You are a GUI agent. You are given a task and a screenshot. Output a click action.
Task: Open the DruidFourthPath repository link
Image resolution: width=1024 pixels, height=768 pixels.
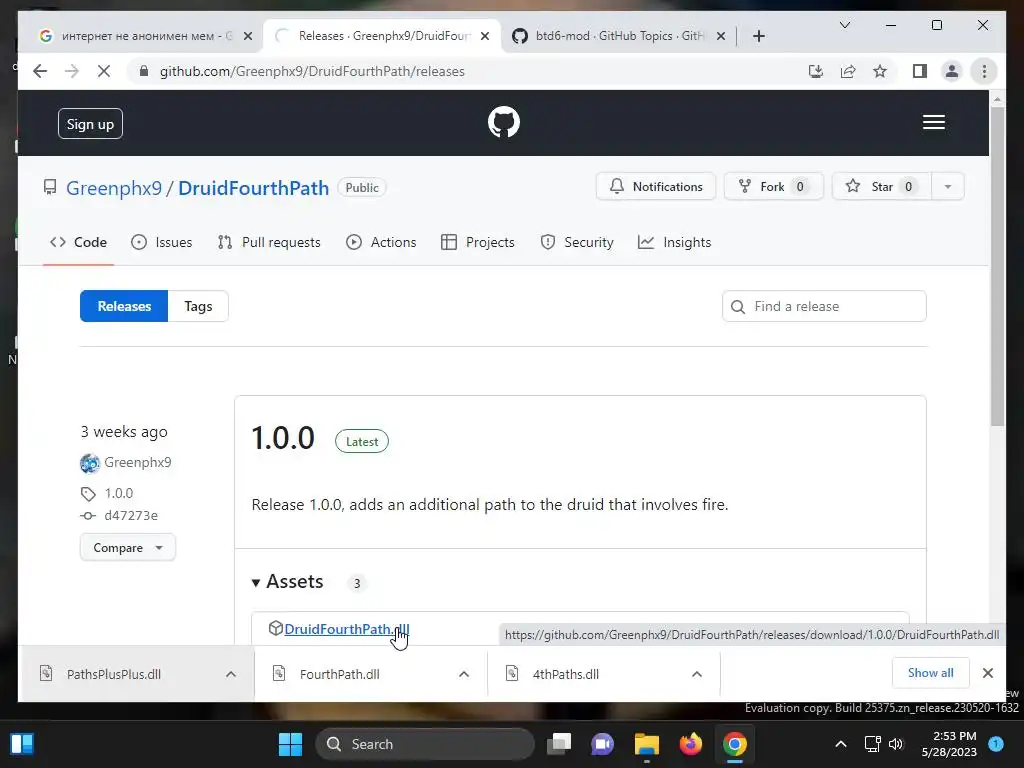click(253, 188)
